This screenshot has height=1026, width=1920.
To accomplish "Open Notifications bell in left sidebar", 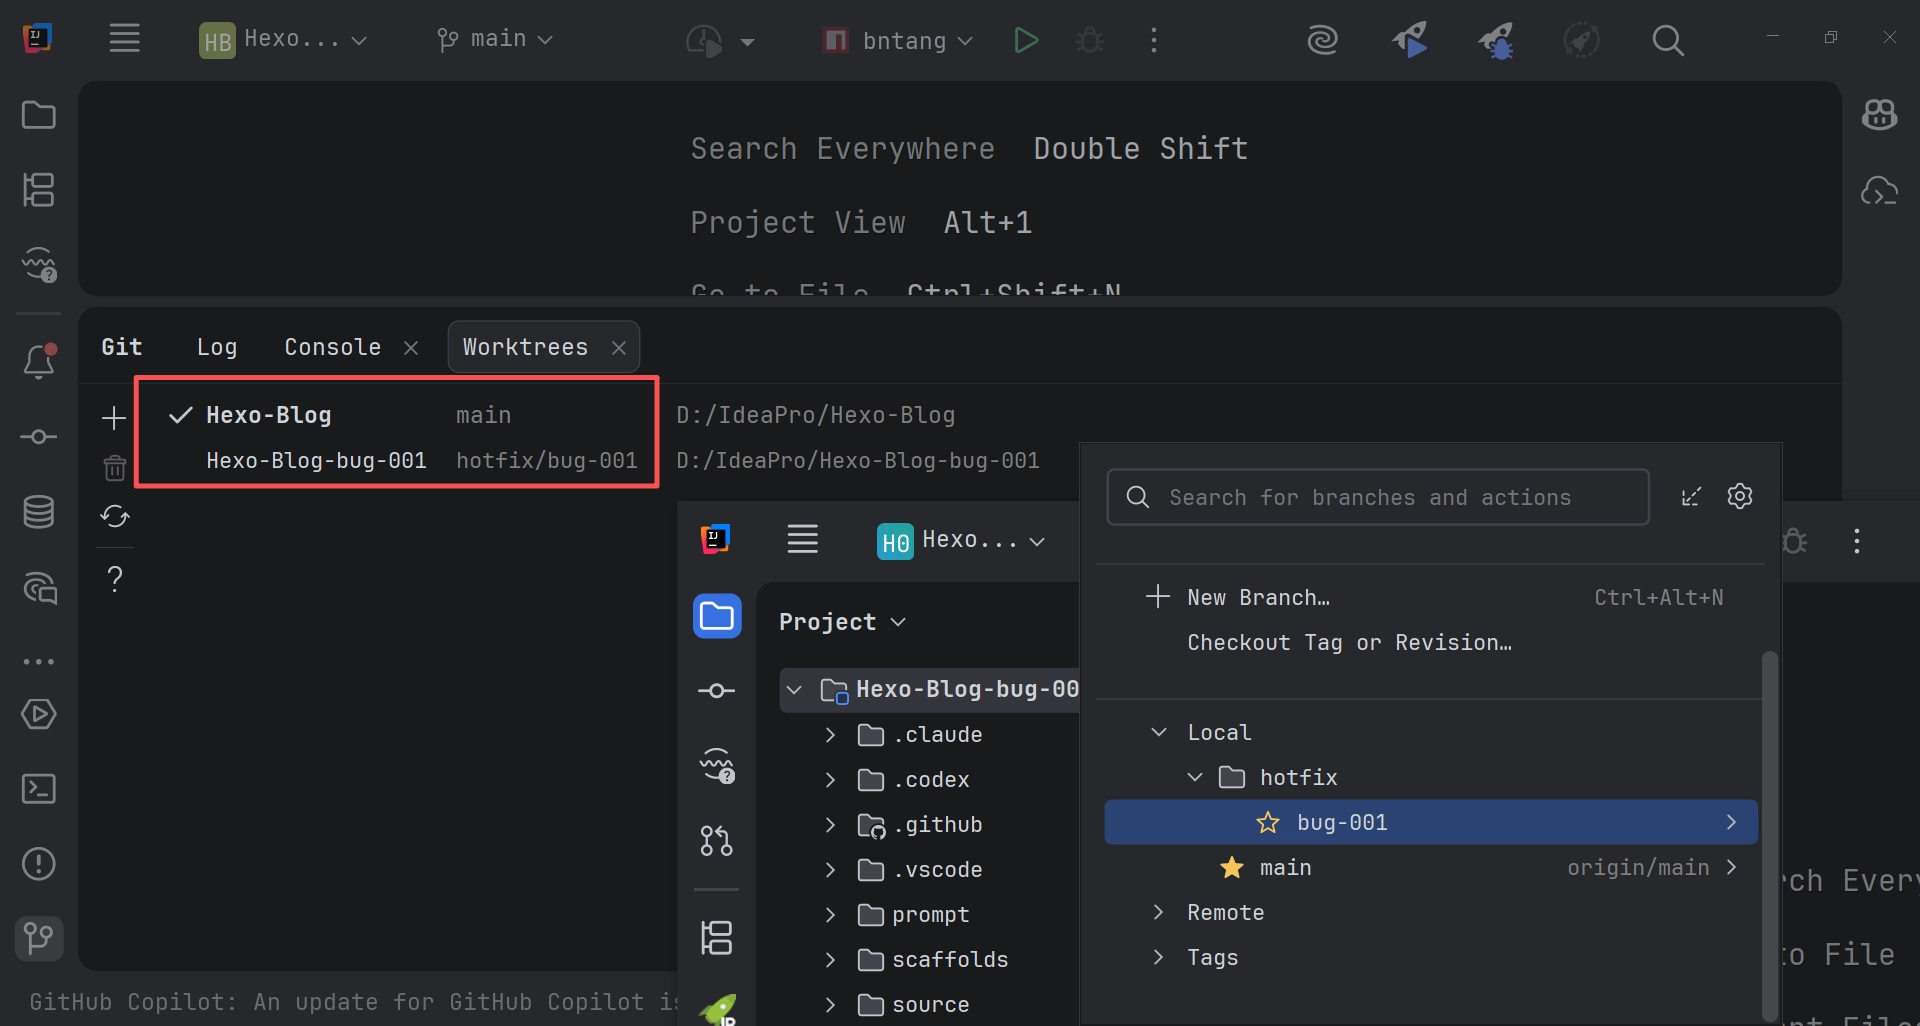I will [39, 361].
